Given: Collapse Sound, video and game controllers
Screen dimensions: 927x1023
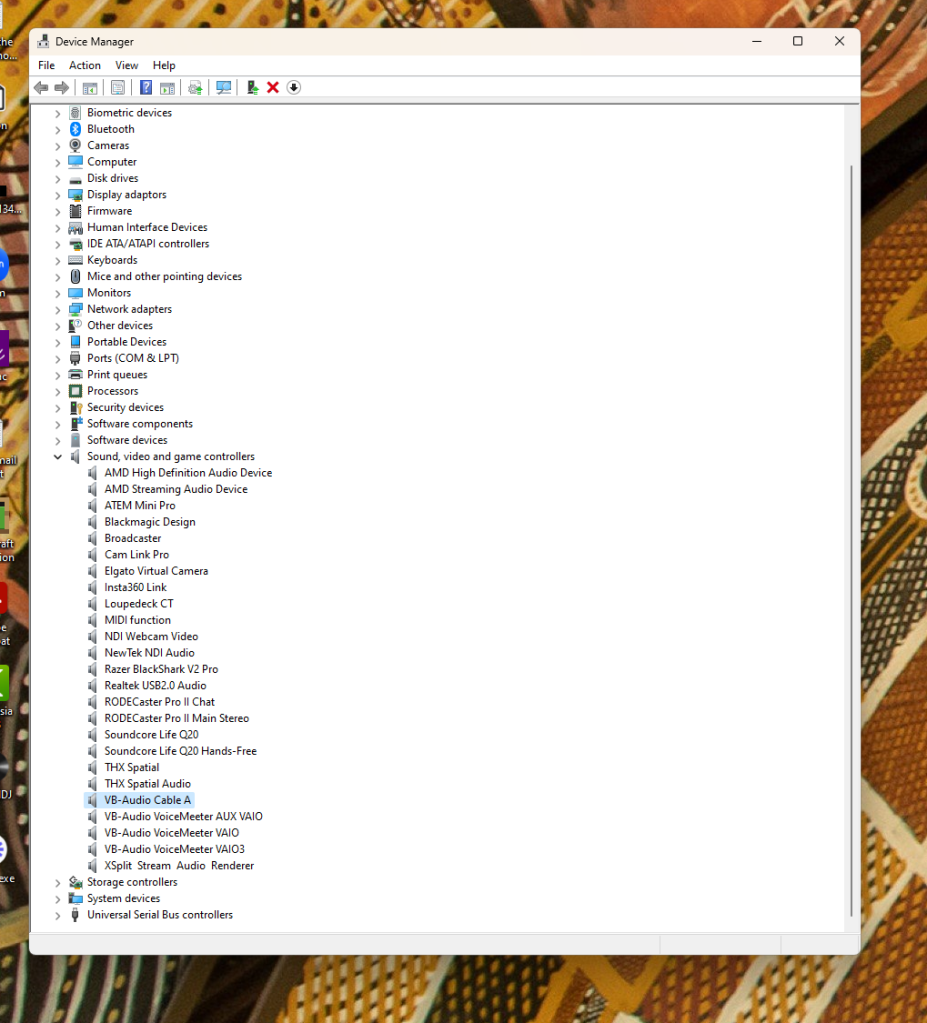Looking at the screenshot, I should click(x=58, y=457).
